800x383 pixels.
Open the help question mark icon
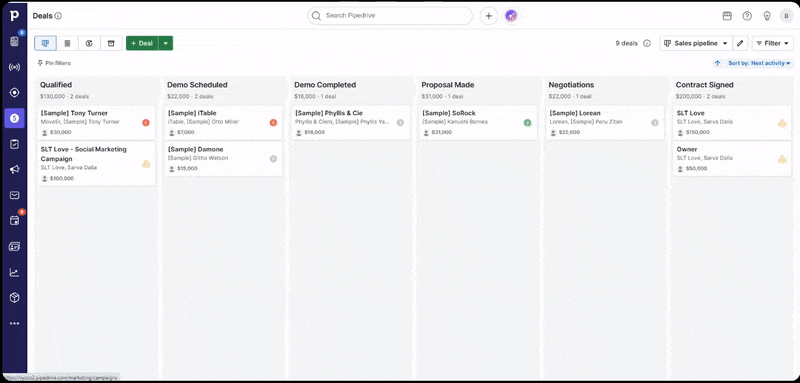747,16
